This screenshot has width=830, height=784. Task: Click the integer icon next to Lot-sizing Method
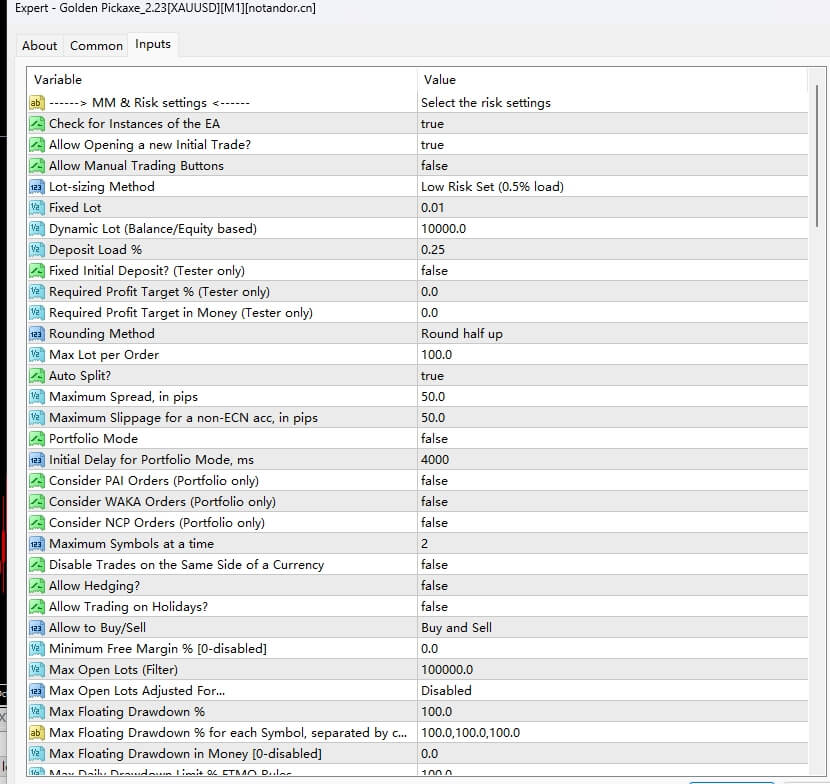(x=37, y=187)
